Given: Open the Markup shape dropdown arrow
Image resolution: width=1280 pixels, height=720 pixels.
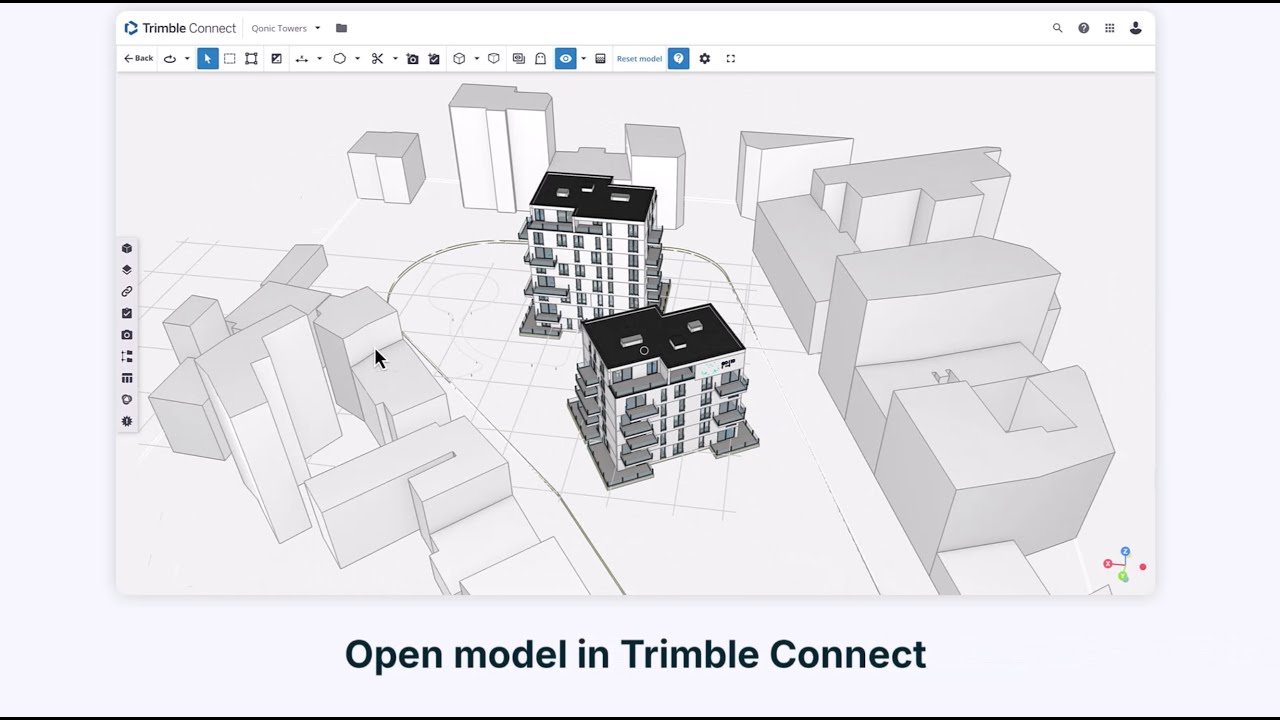Looking at the screenshot, I should (x=357, y=59).
